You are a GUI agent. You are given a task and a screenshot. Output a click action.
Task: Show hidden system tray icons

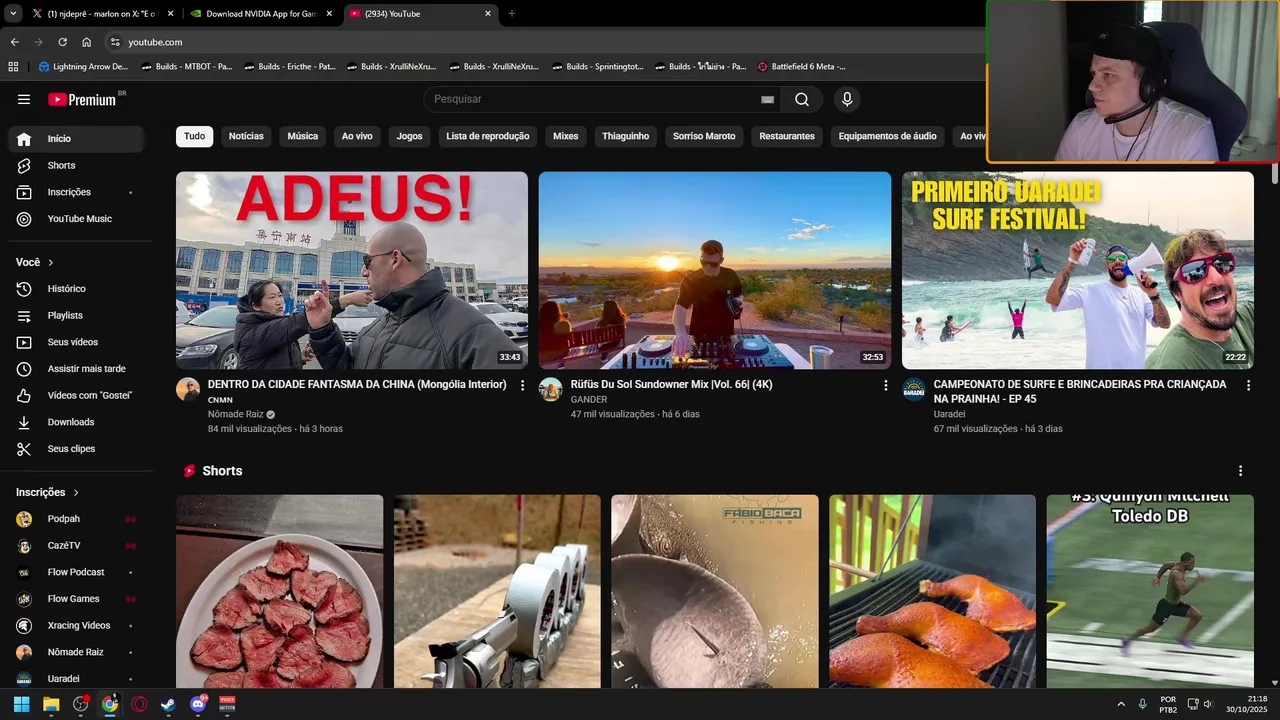click(1121, 704)
